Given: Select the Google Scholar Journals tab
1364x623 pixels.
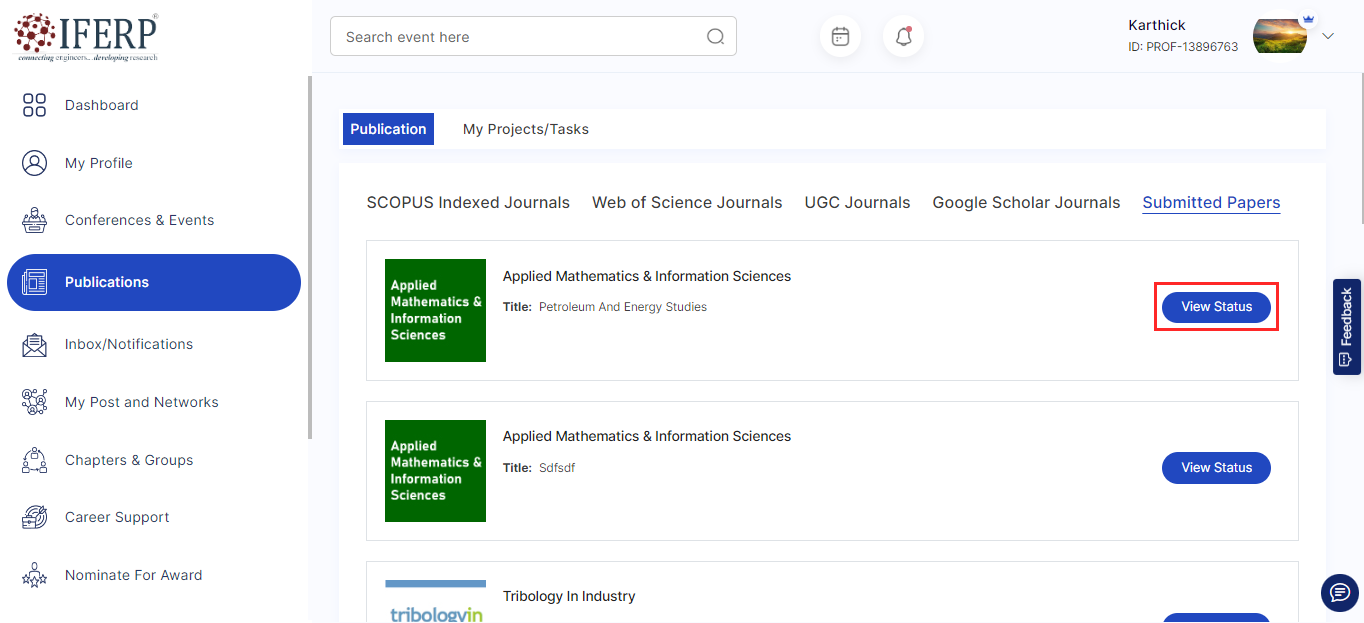Looking at the screenshot, I should (x=1026, y=203).
